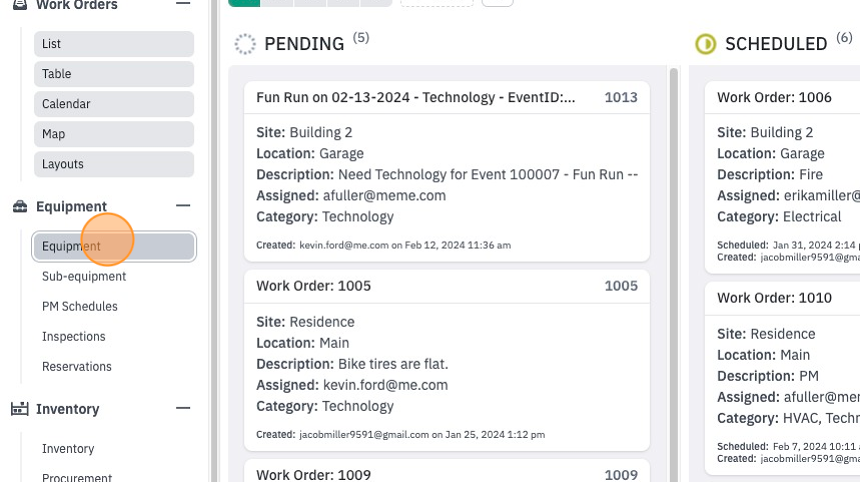Open the Equipment submenu item
This screenshot has width=860, height=482.
pos(114,246)
